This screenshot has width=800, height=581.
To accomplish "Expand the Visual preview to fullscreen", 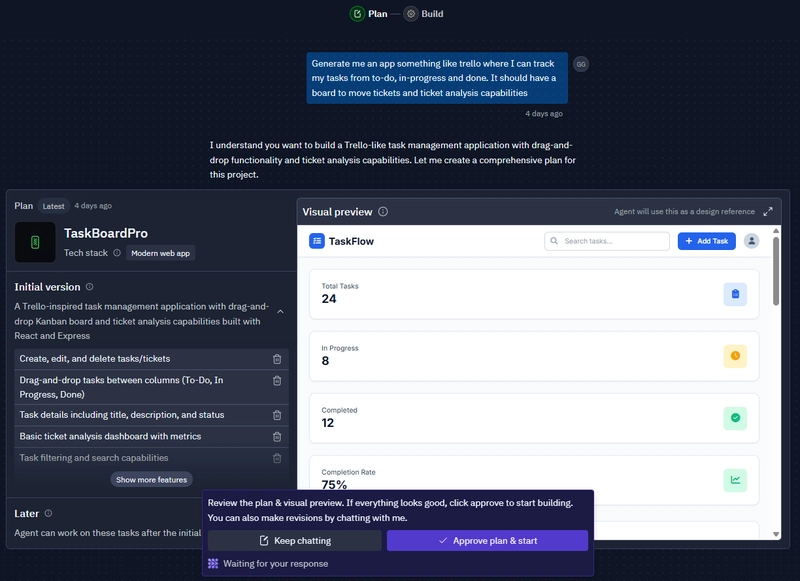I will [768, 212].
